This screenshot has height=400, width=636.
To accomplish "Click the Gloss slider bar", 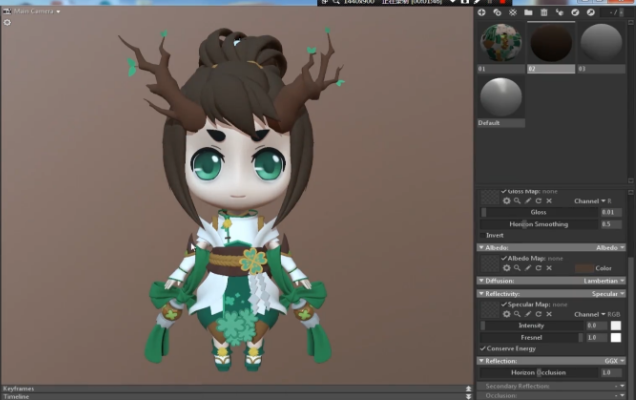I will (539, 212).
